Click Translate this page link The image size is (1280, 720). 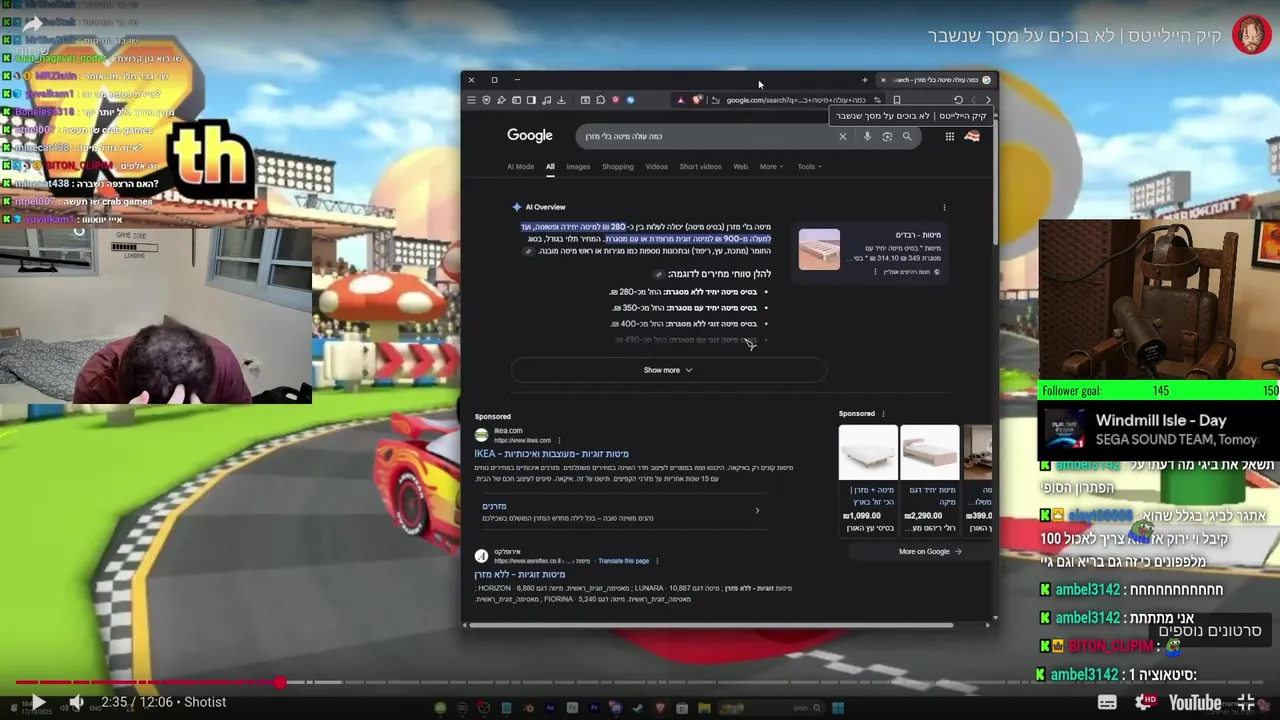tap(623, 561)
